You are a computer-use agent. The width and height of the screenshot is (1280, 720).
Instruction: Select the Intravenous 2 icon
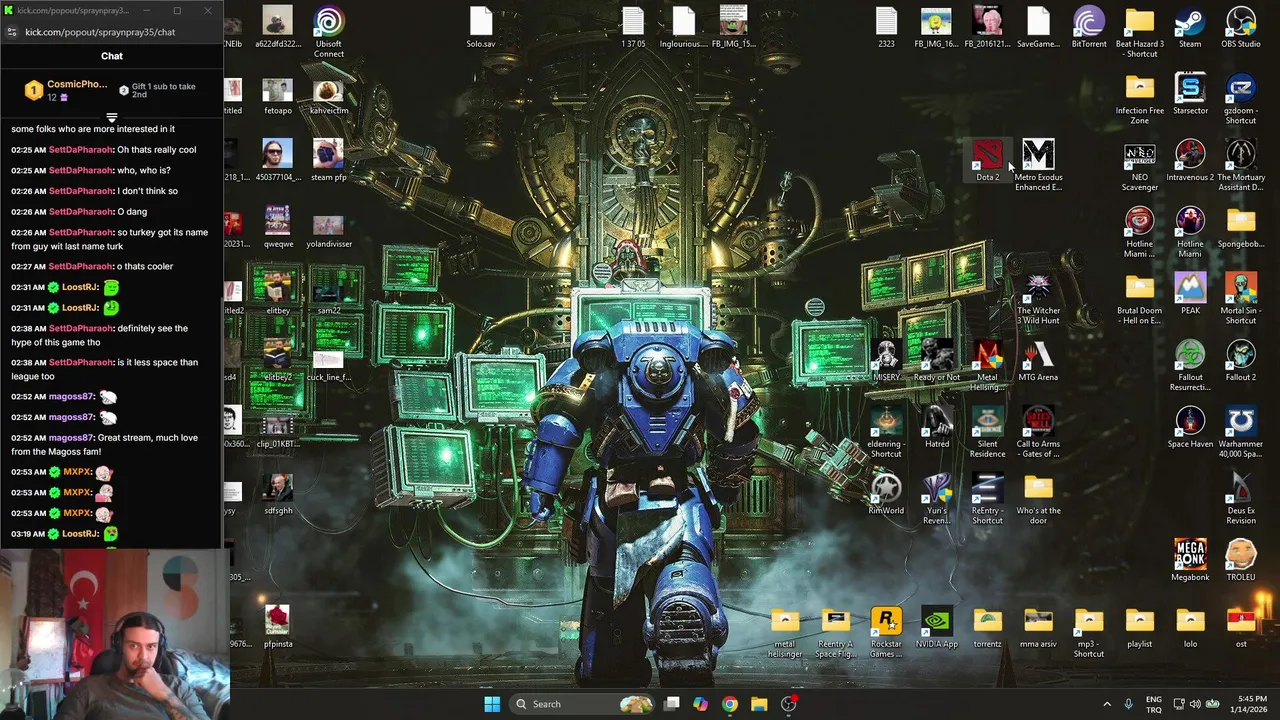[x=1190, y=161]
